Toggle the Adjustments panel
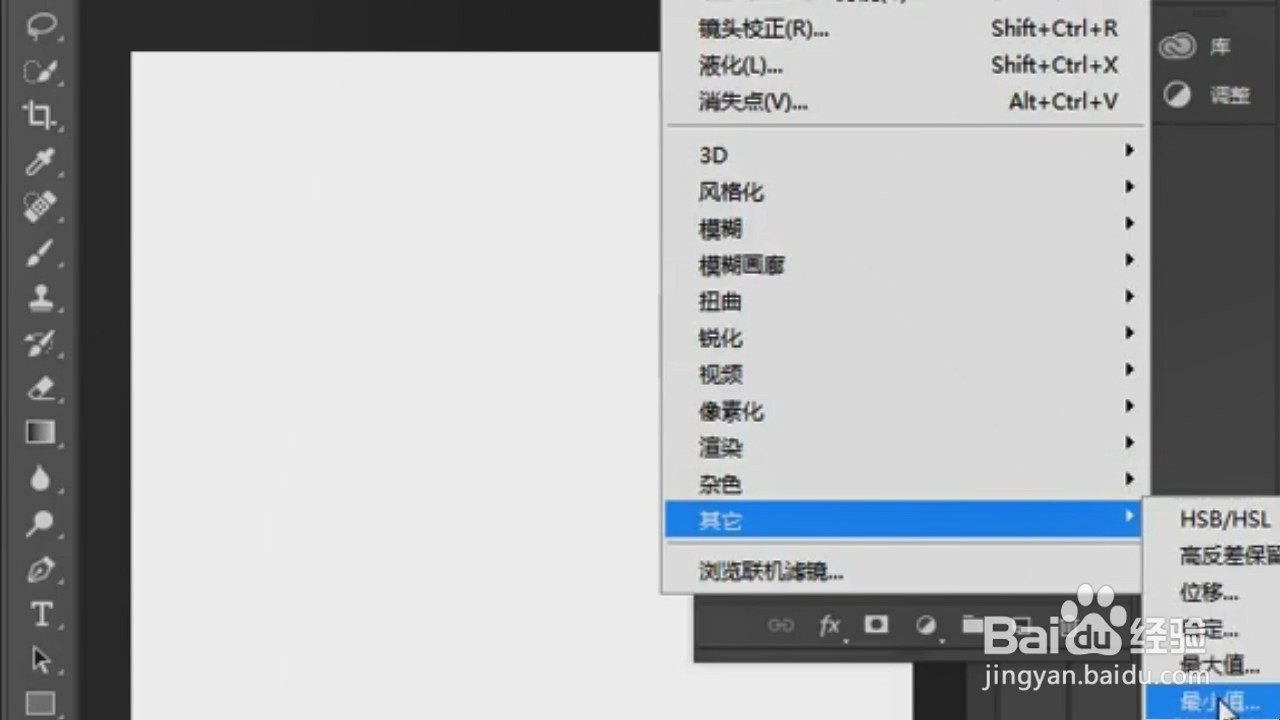The height and width of the screenshot is (720, 1280). tap(1178, 95)
